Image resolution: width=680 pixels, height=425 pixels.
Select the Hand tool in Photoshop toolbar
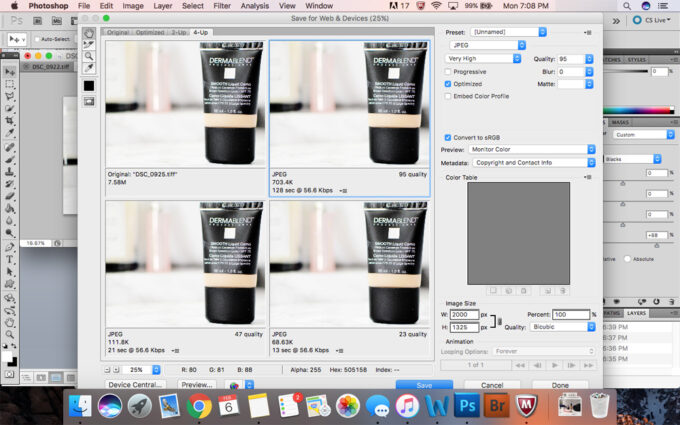pos(10,322)
